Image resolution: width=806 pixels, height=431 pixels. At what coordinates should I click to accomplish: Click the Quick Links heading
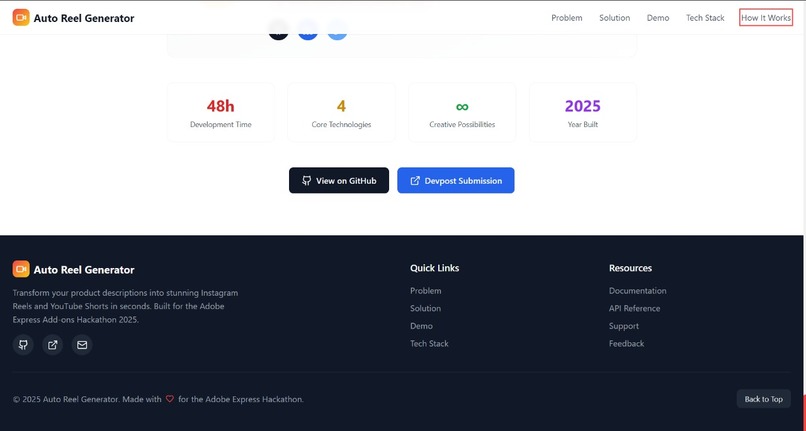pos(434,268)
